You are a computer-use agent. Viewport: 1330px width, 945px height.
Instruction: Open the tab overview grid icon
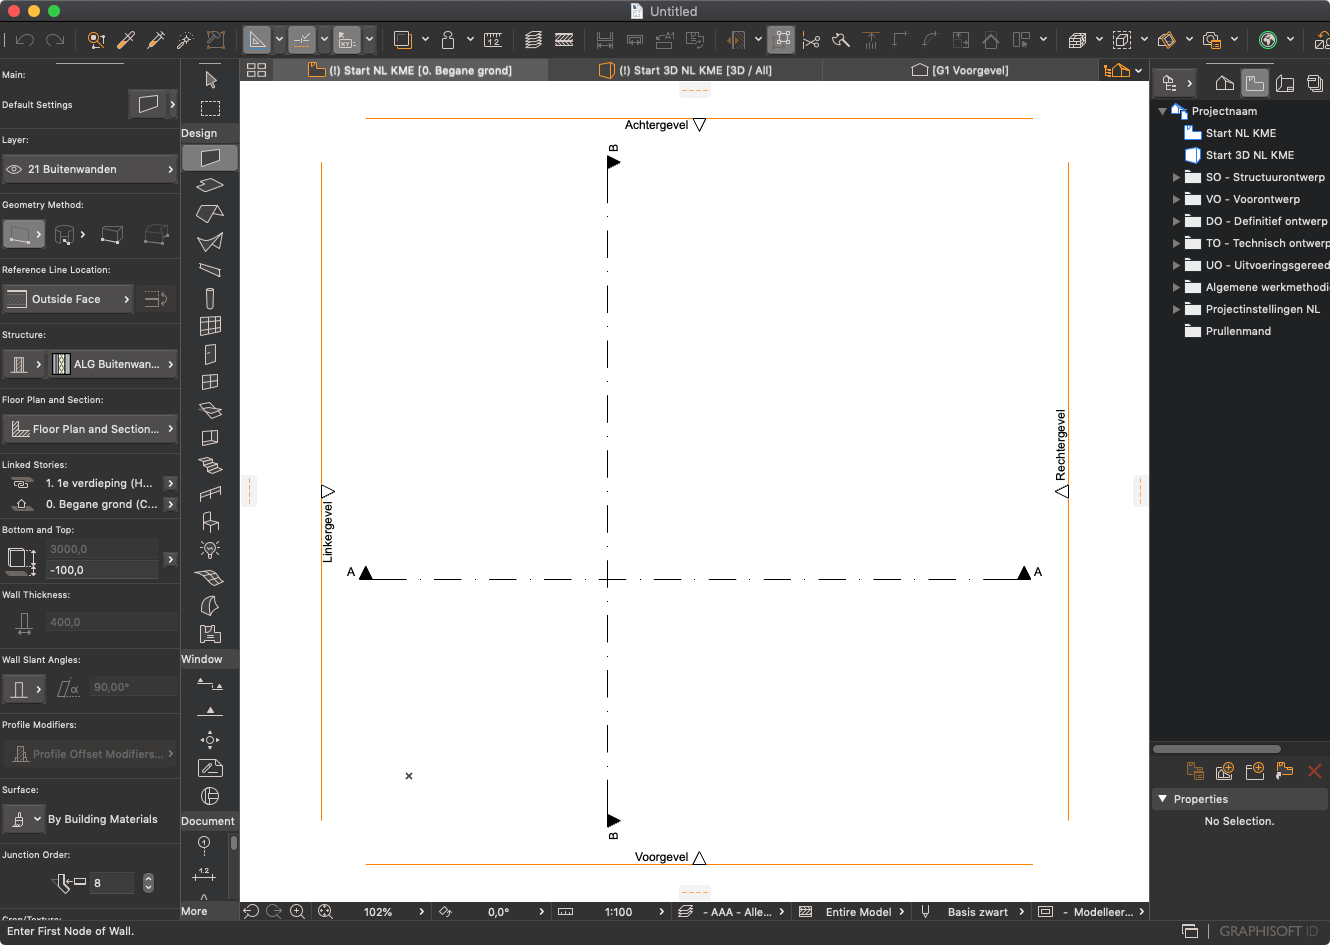coord(257,70)
